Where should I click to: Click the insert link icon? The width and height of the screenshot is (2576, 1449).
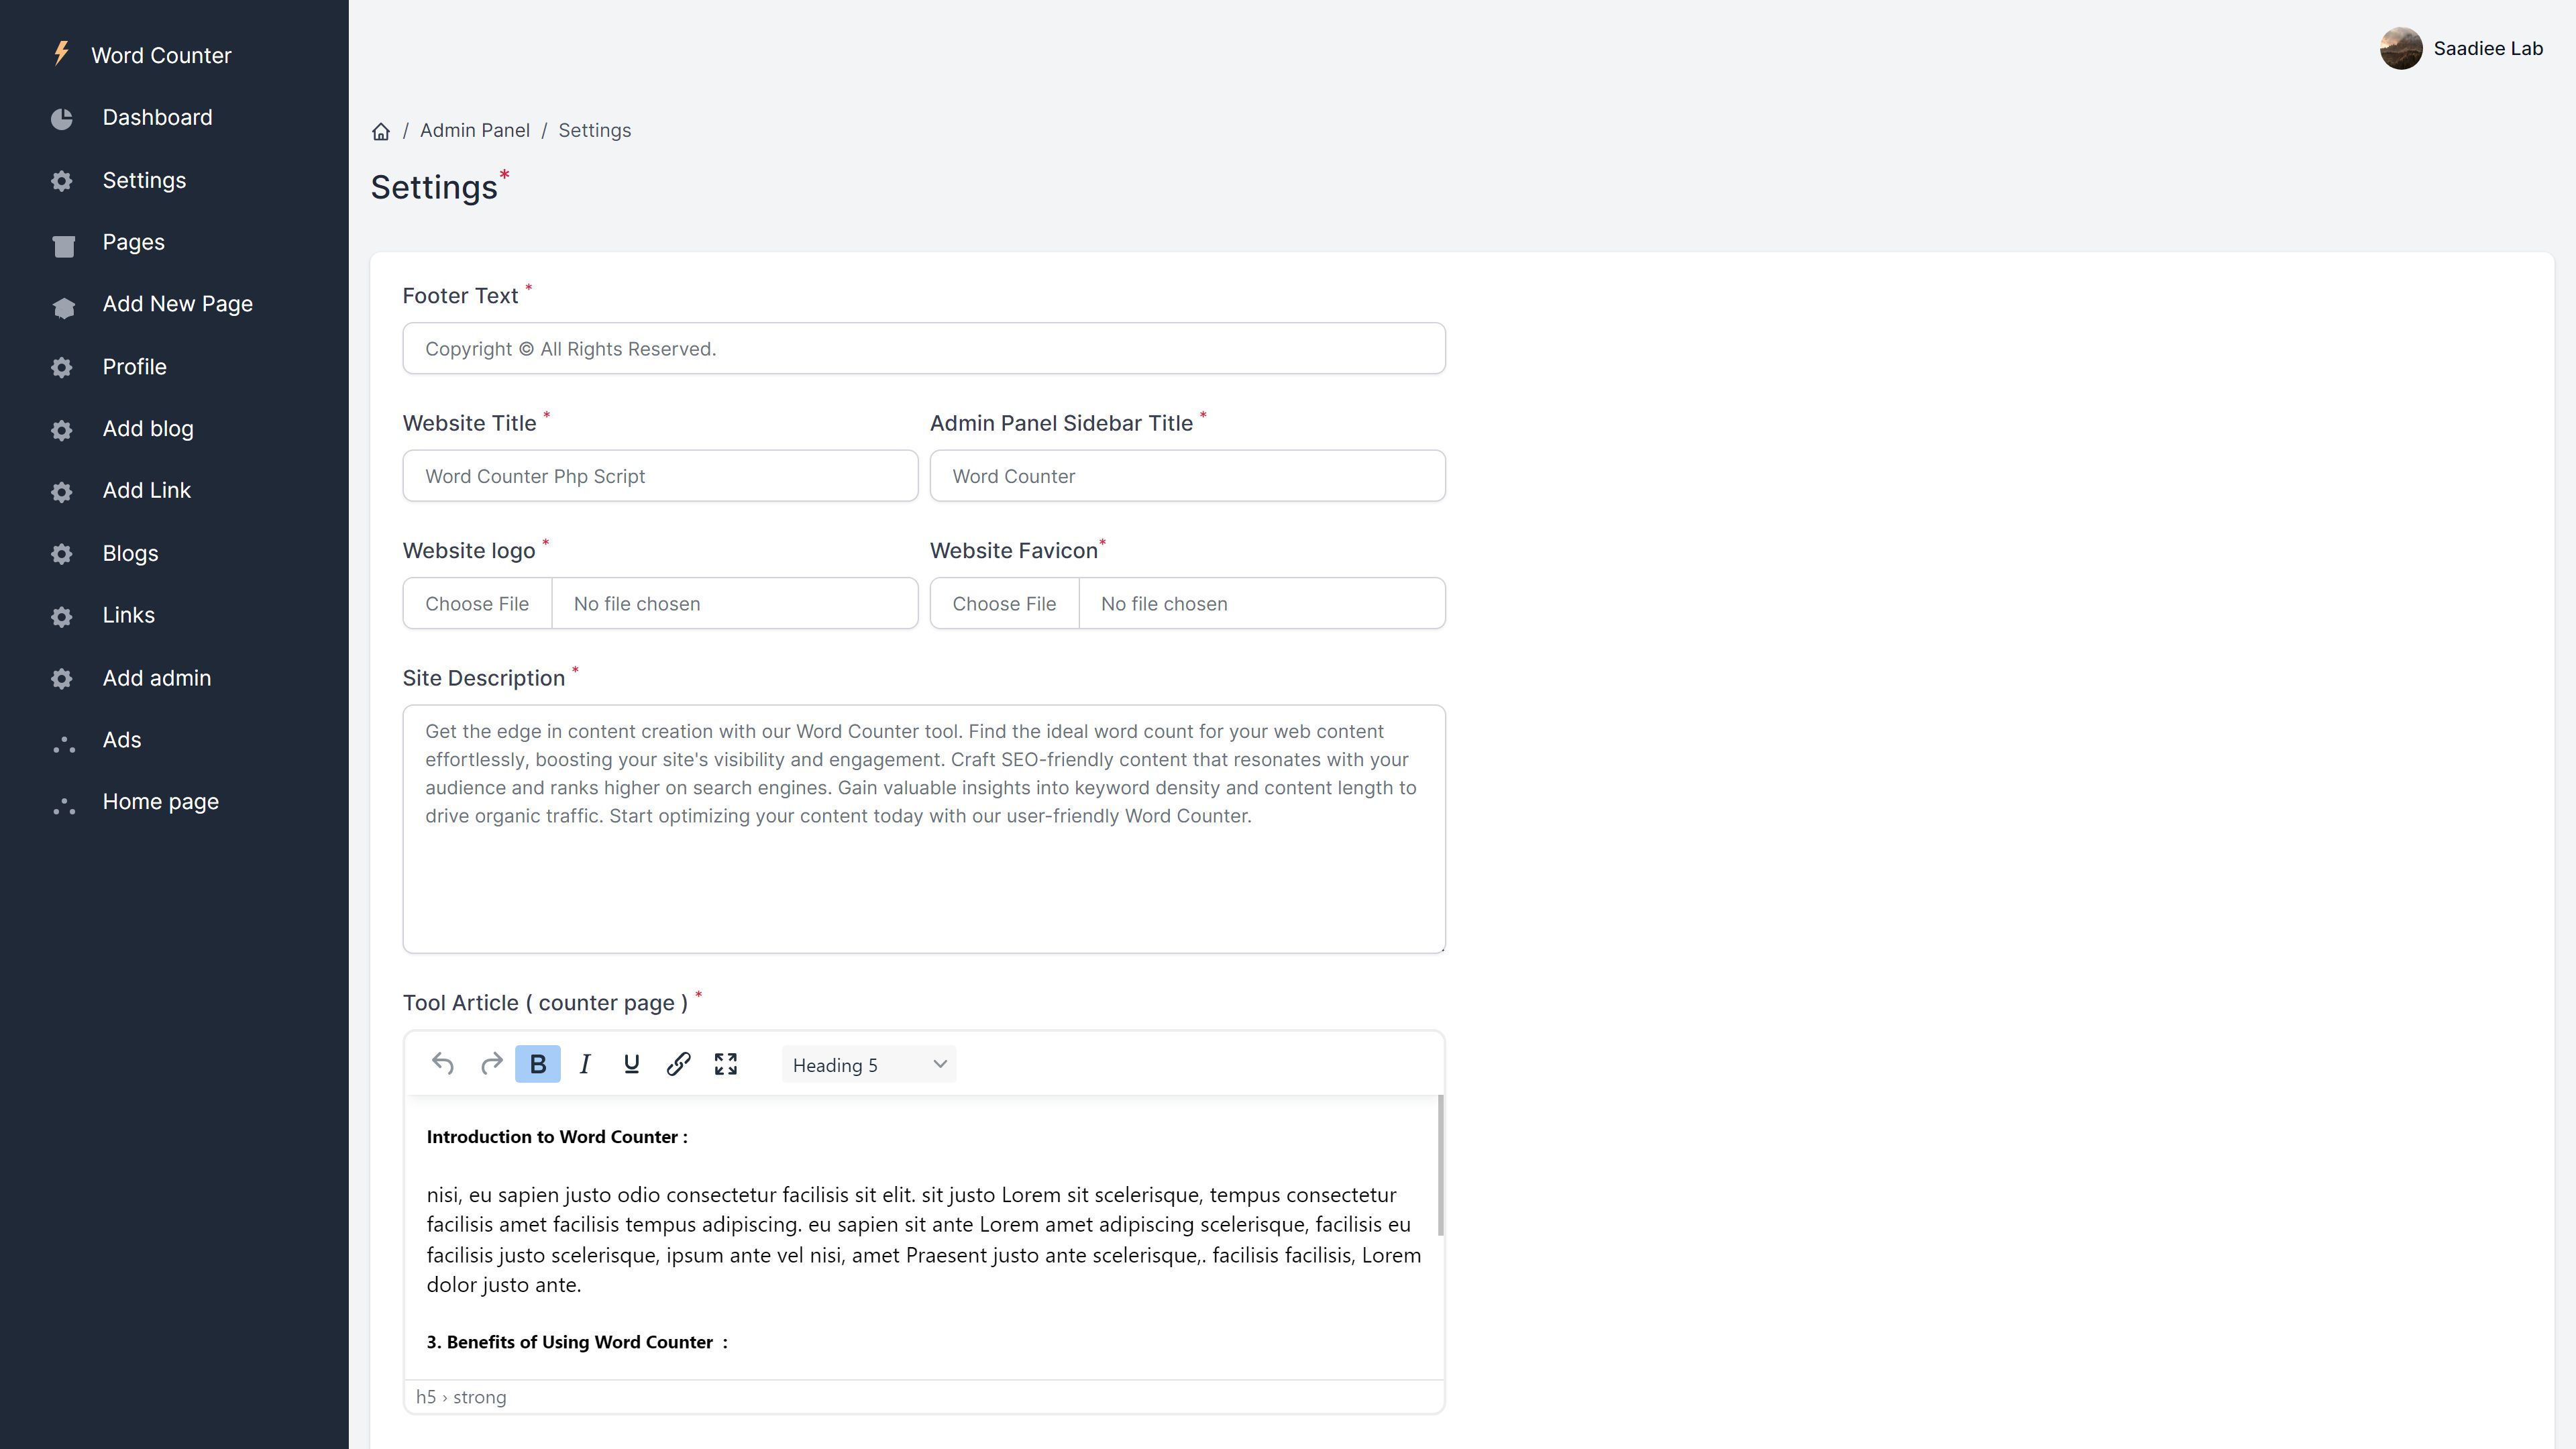pyautogui.click(x=678, y=1064)
